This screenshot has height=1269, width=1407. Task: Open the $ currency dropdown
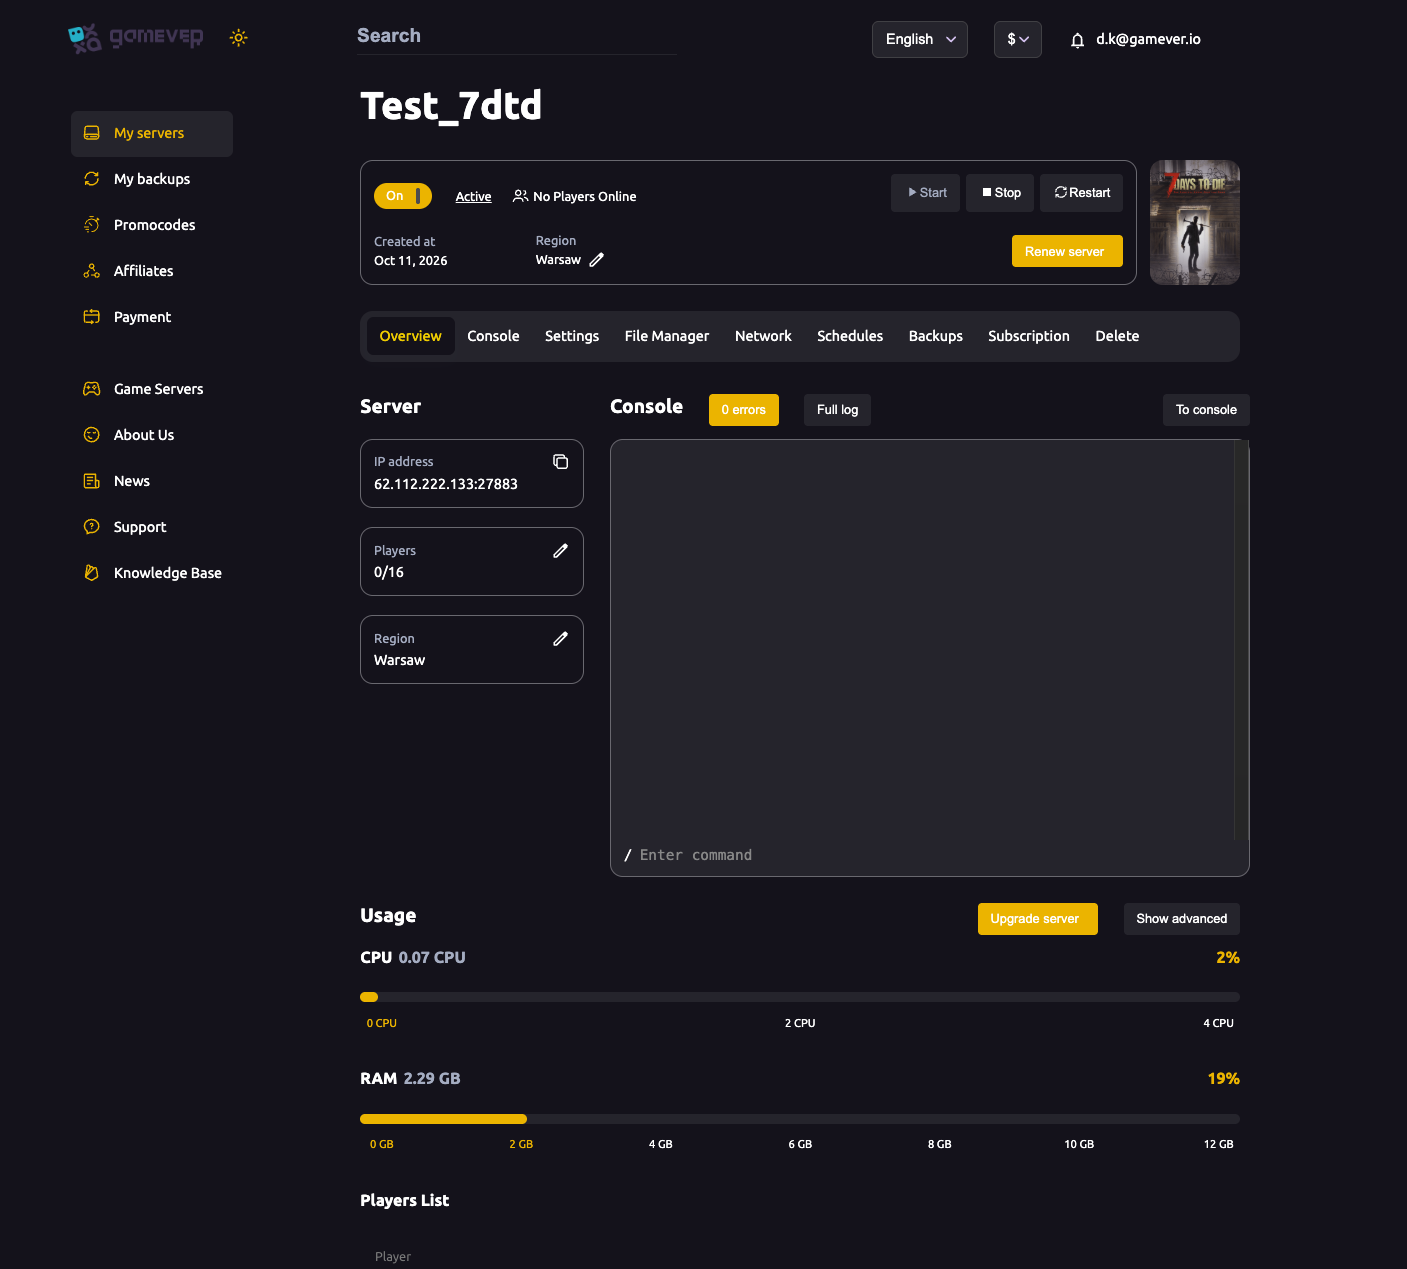coord(1018,39)
